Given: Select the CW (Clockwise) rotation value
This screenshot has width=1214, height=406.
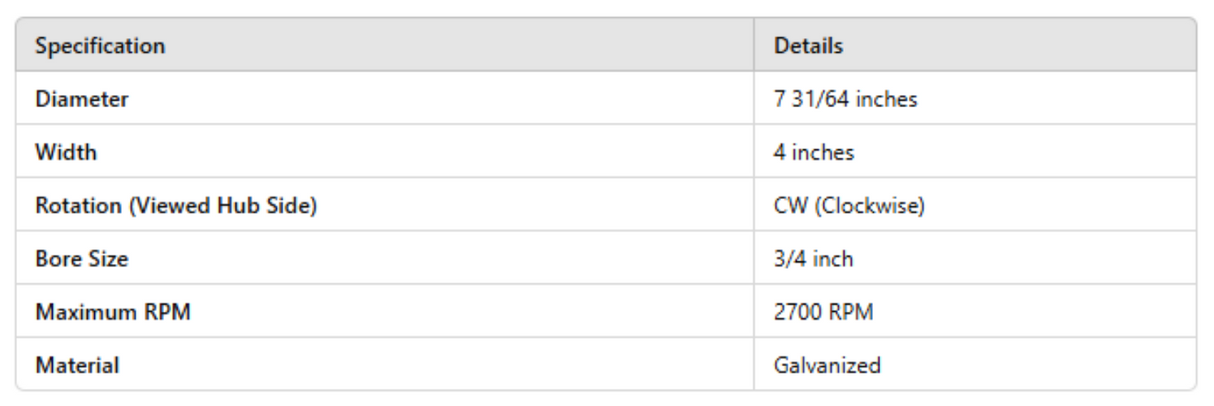Looking at the screenshot, I should click(849, 206).
